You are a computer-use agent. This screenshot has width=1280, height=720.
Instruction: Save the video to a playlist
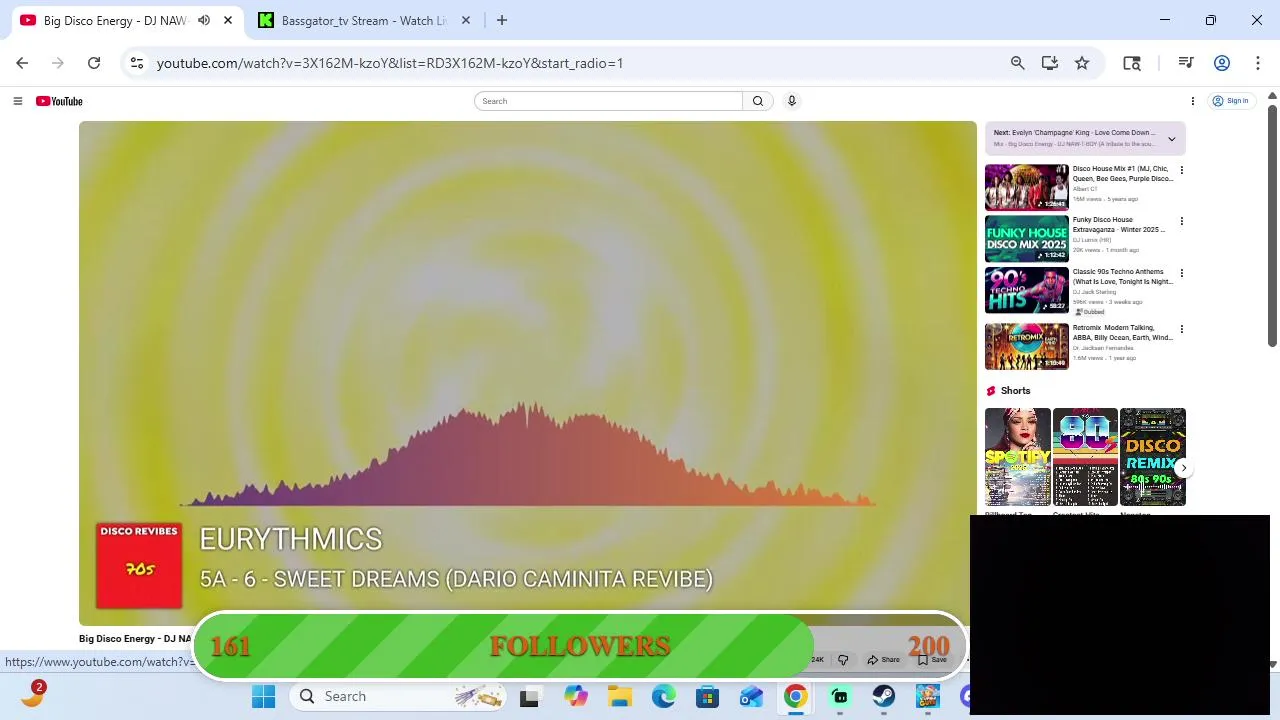[932, 660]
